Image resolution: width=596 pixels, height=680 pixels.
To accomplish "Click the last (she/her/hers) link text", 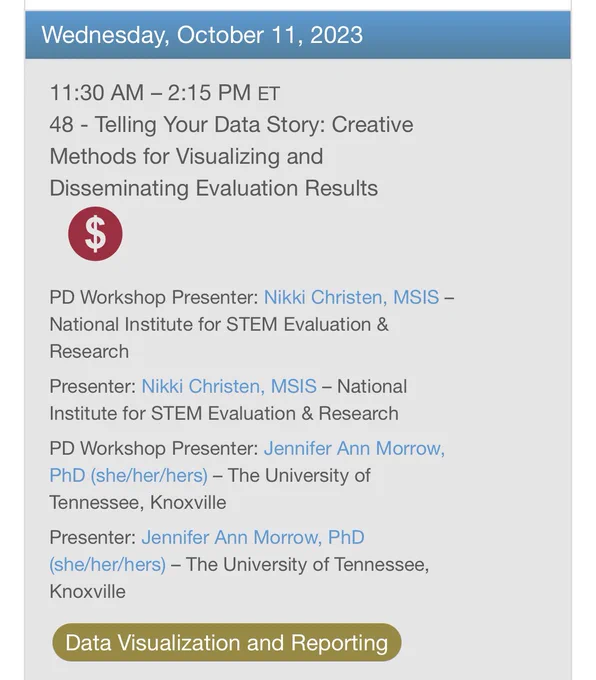I will tap(108, 565).
